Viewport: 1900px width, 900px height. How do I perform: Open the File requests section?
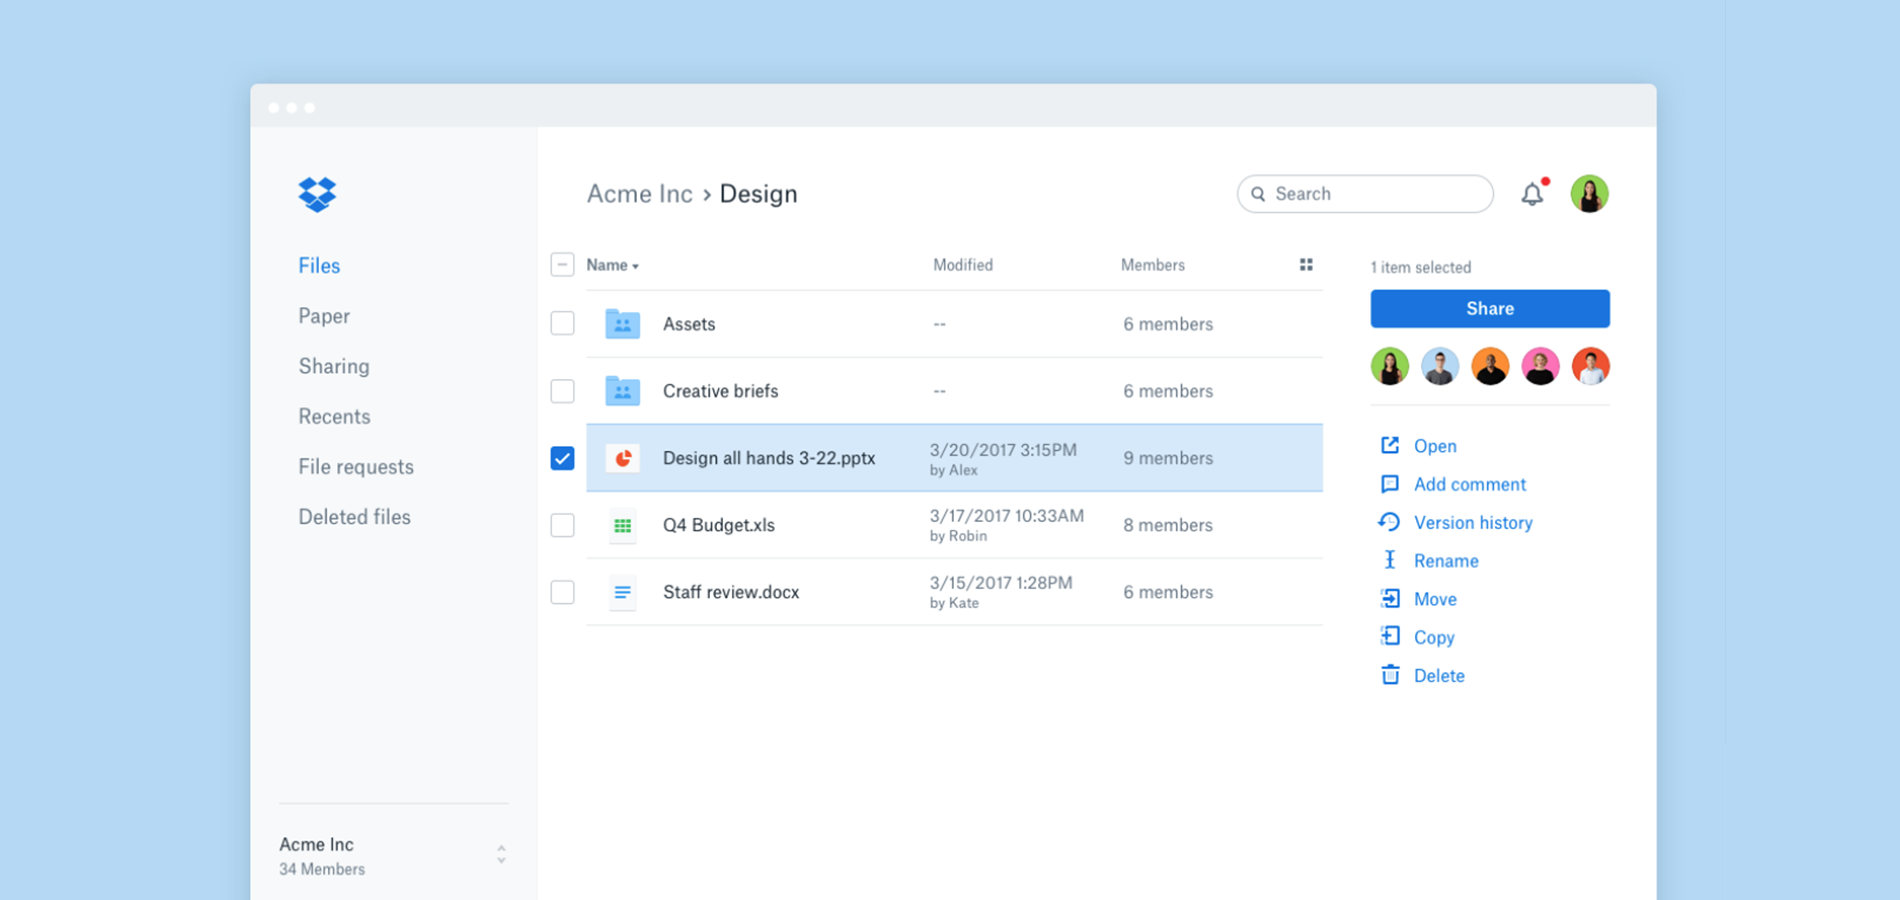tap(355, 467)
